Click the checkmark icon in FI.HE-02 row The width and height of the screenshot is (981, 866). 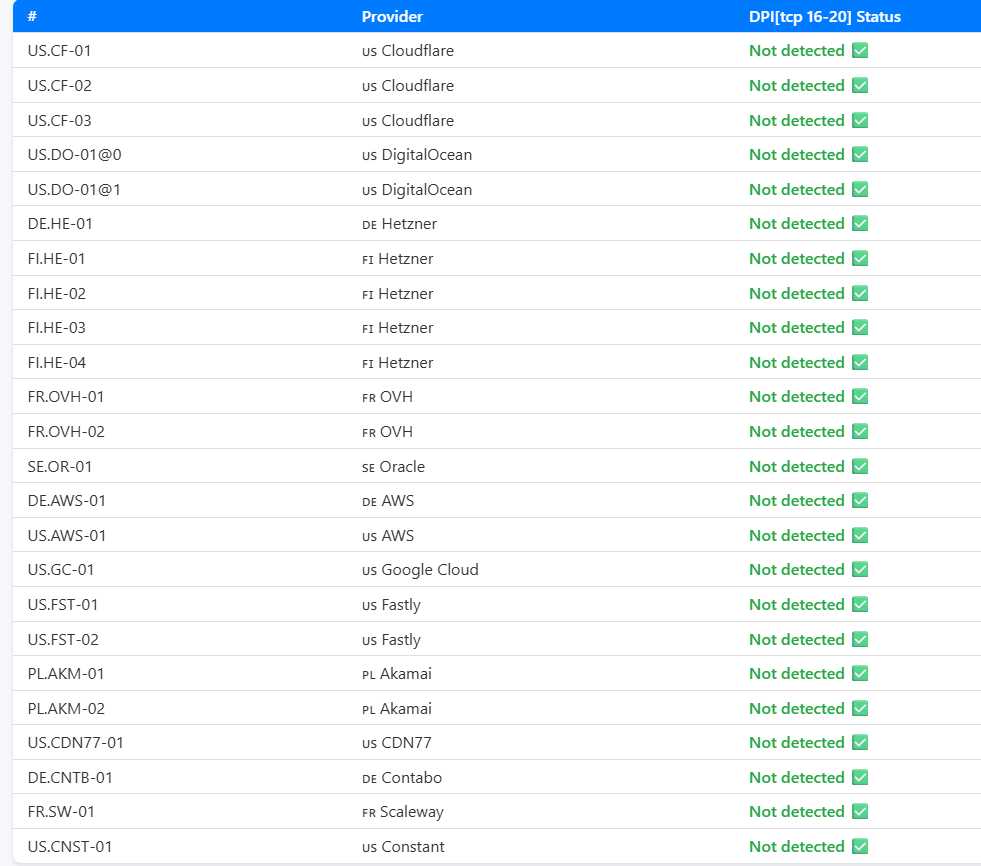860,293
